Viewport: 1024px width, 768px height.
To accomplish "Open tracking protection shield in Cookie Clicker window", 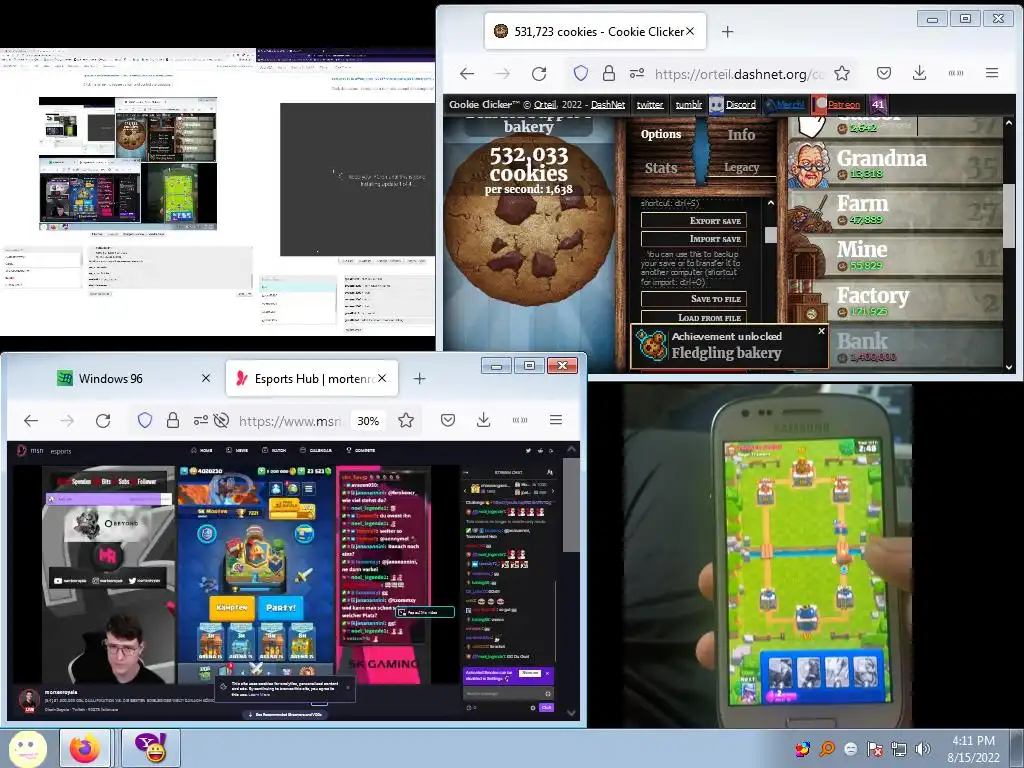I will click(x=581, y=73).
